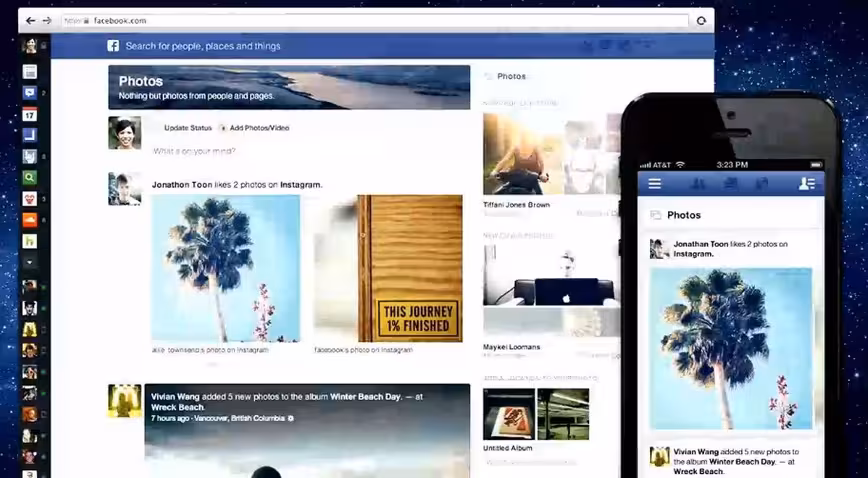Open Jonathon Toon's profile picture in the feed
Image resolution: width=868 pixels, height=478 pixels.
click(125, 189)
